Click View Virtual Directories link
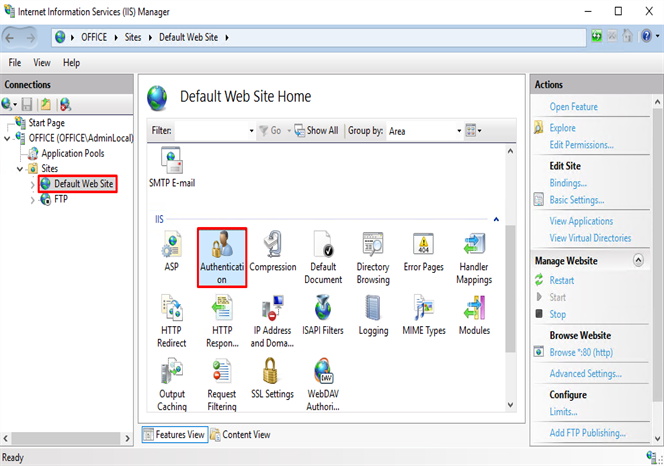This screenshot has height=466, width=664. [590, 238]
